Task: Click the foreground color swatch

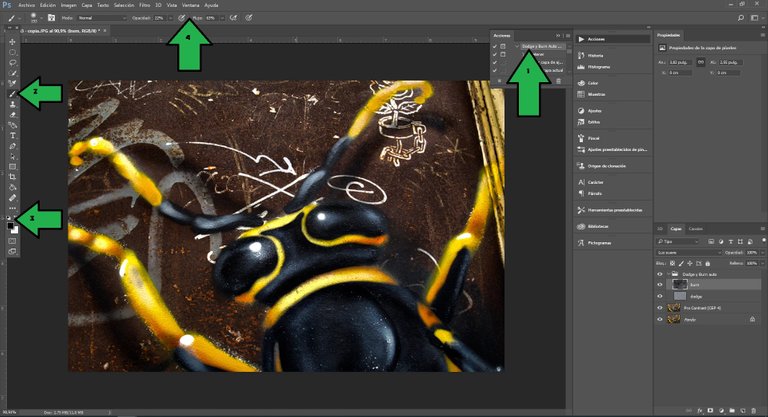Action: click(10, 226)
